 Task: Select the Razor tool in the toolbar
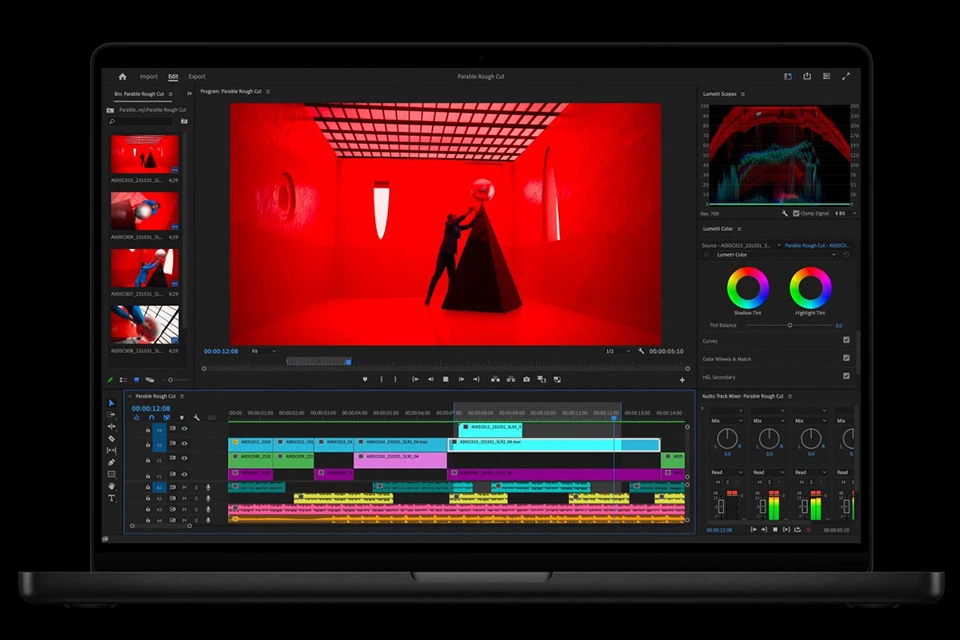[x=111, y=439]
